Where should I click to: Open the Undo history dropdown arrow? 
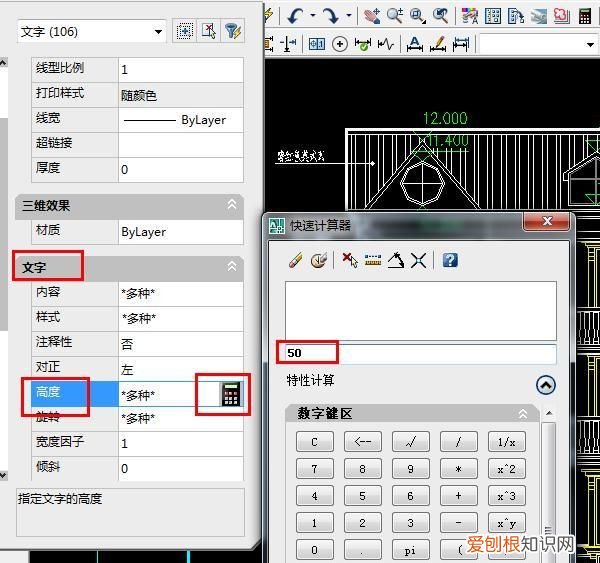pos(313,16)
